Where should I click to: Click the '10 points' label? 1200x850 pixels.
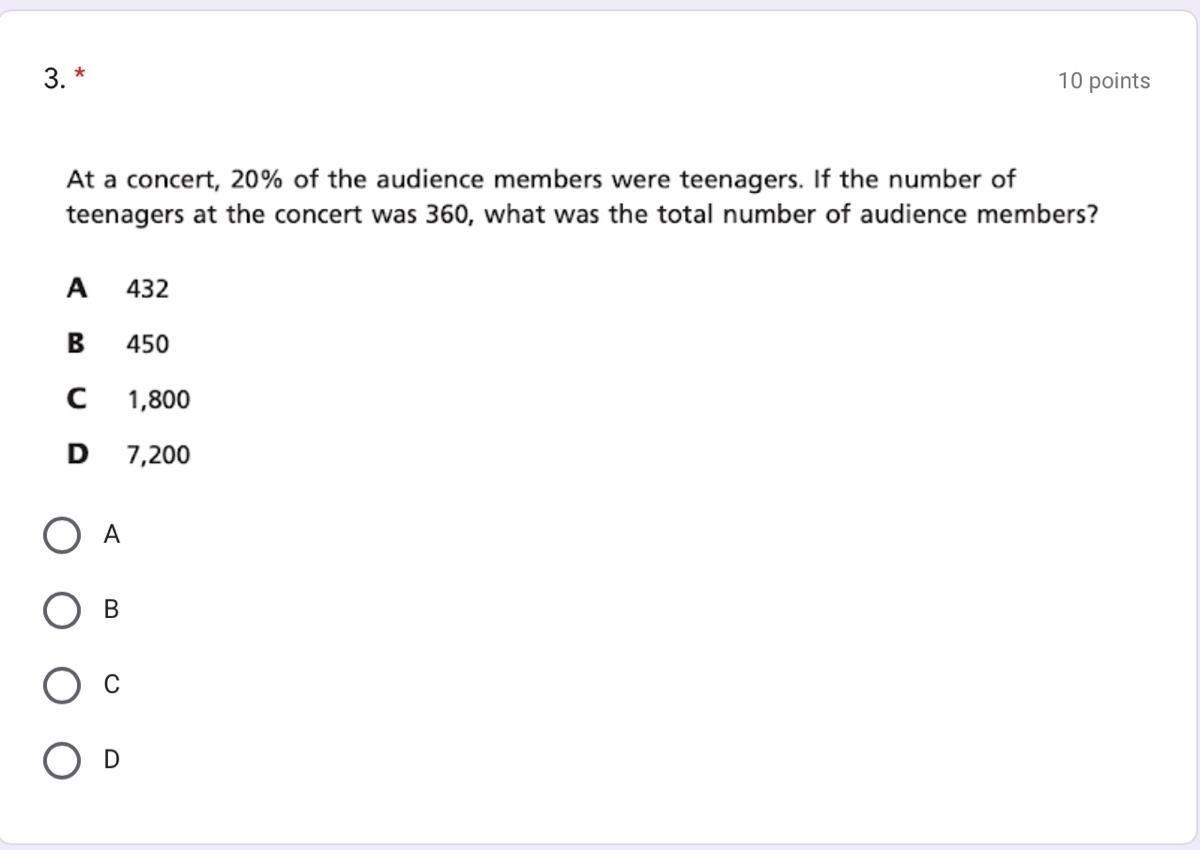pos(1104,81)
